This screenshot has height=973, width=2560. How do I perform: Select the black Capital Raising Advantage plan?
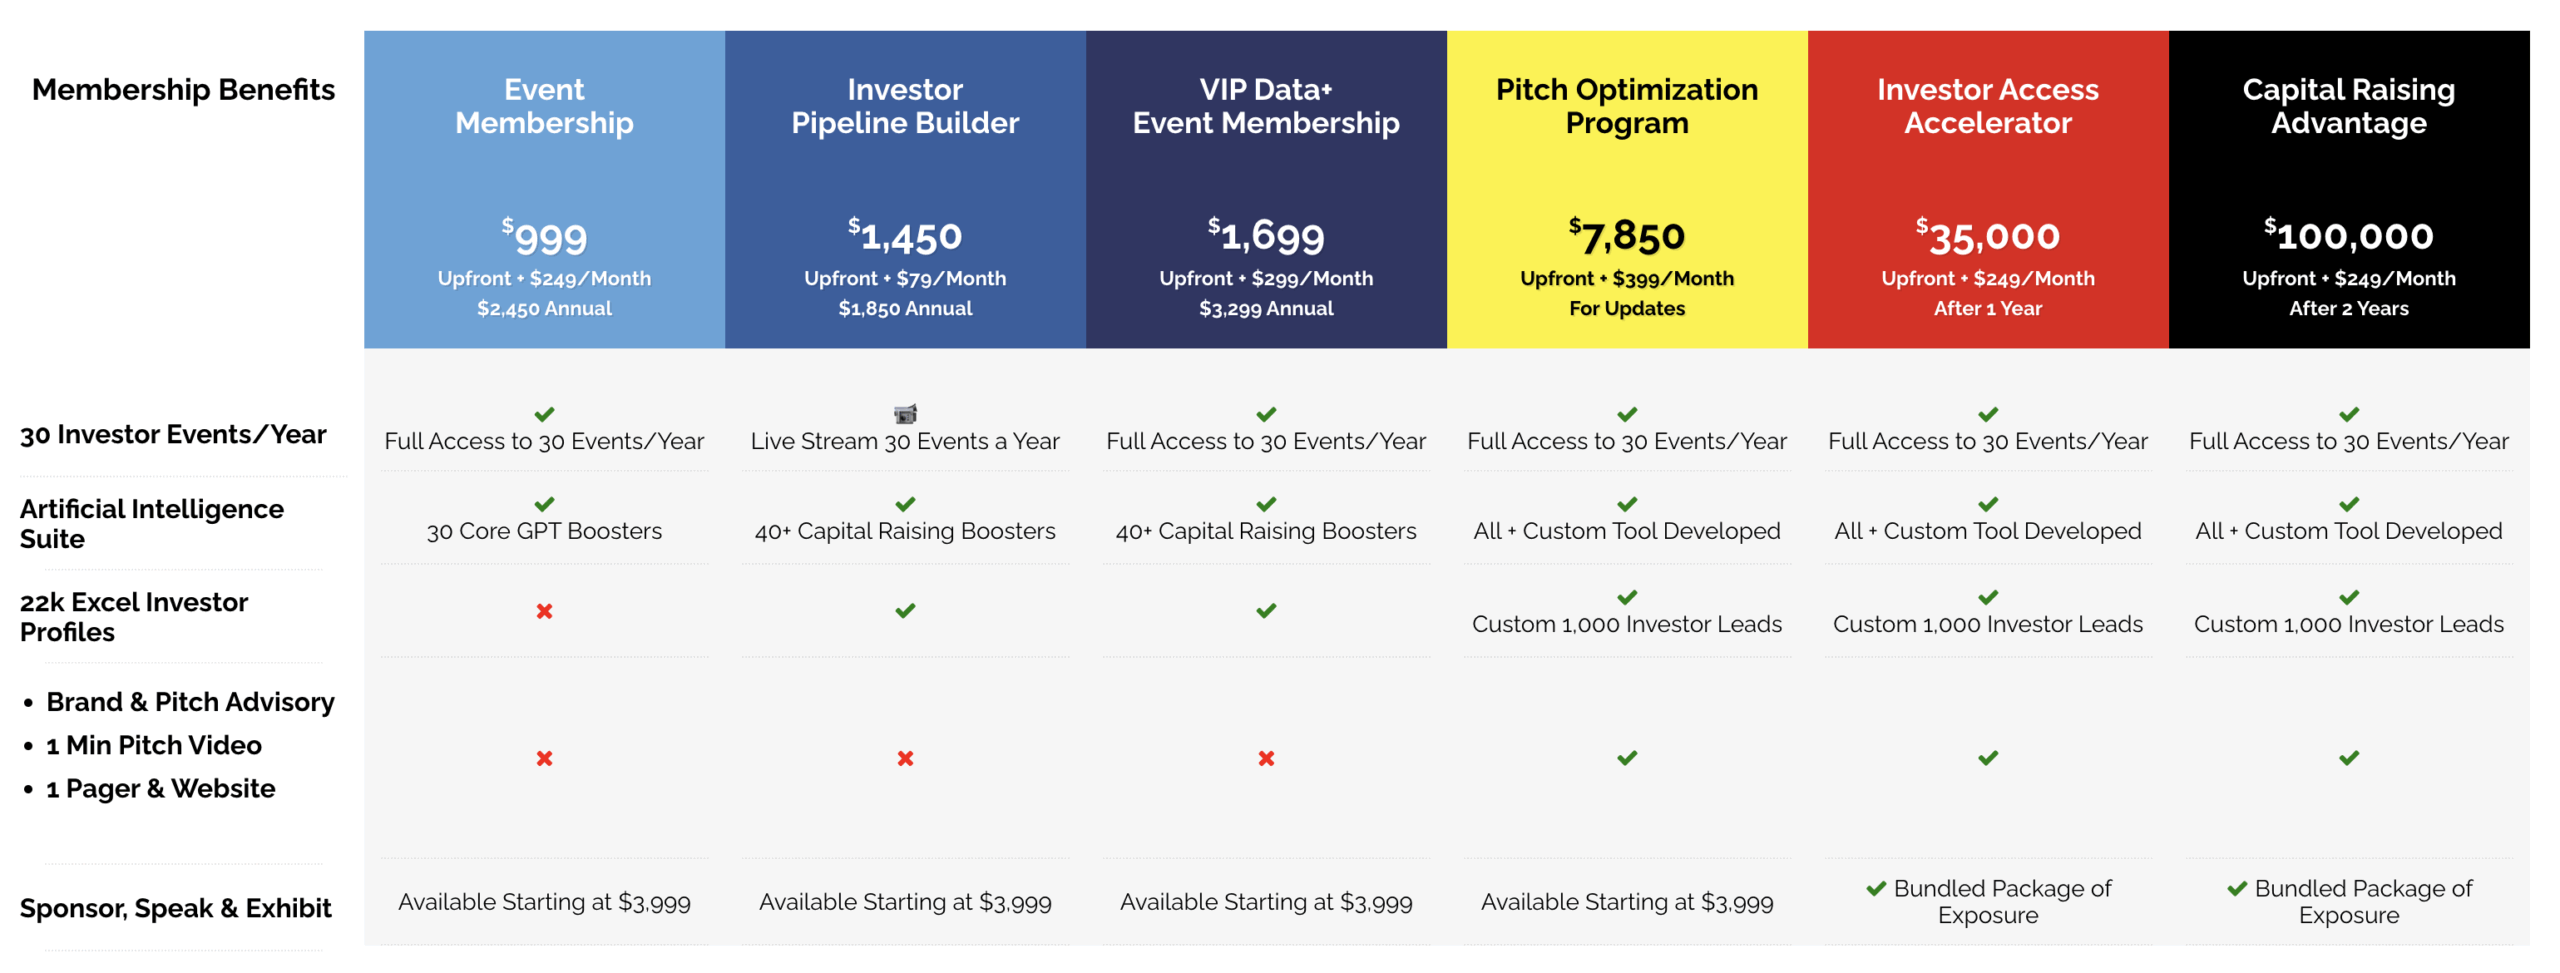pos(2349,189)
